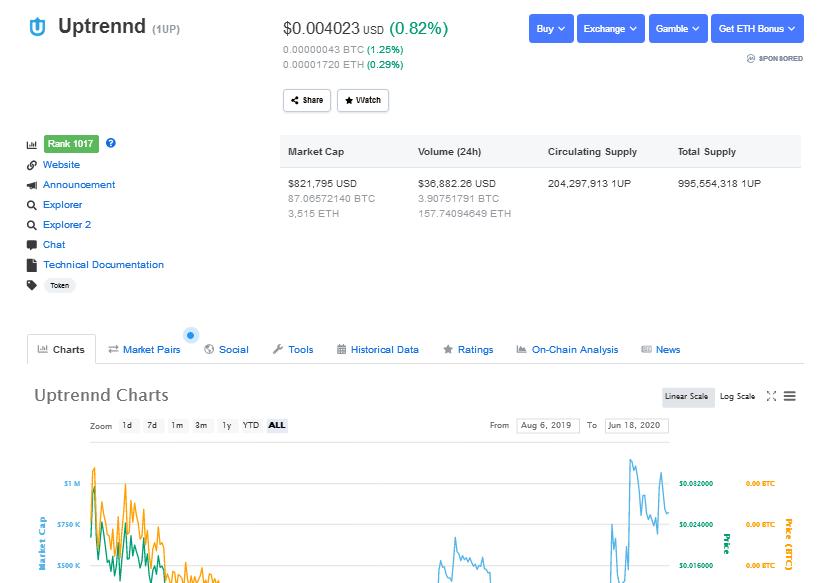Image resolution: width=822 pixels, height=583 pixels.
Task: Open fullscreen chart view icon
Action: pos(771,396)
